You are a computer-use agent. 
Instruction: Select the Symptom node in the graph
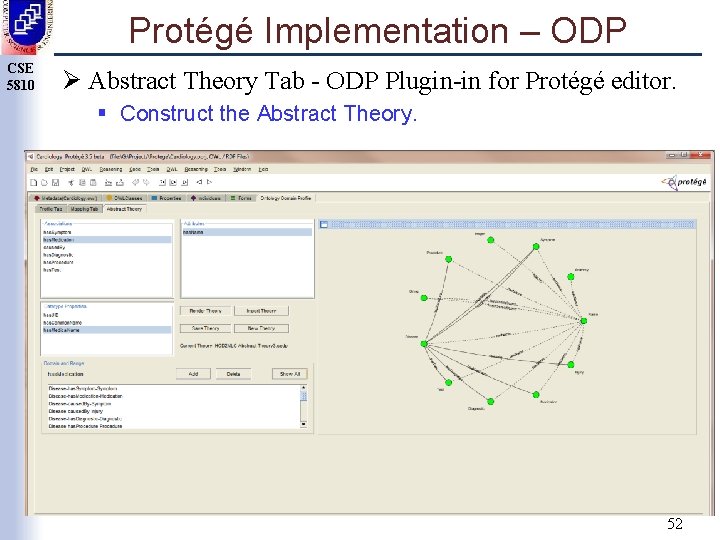pyautogui.click(x=536, y=247)
